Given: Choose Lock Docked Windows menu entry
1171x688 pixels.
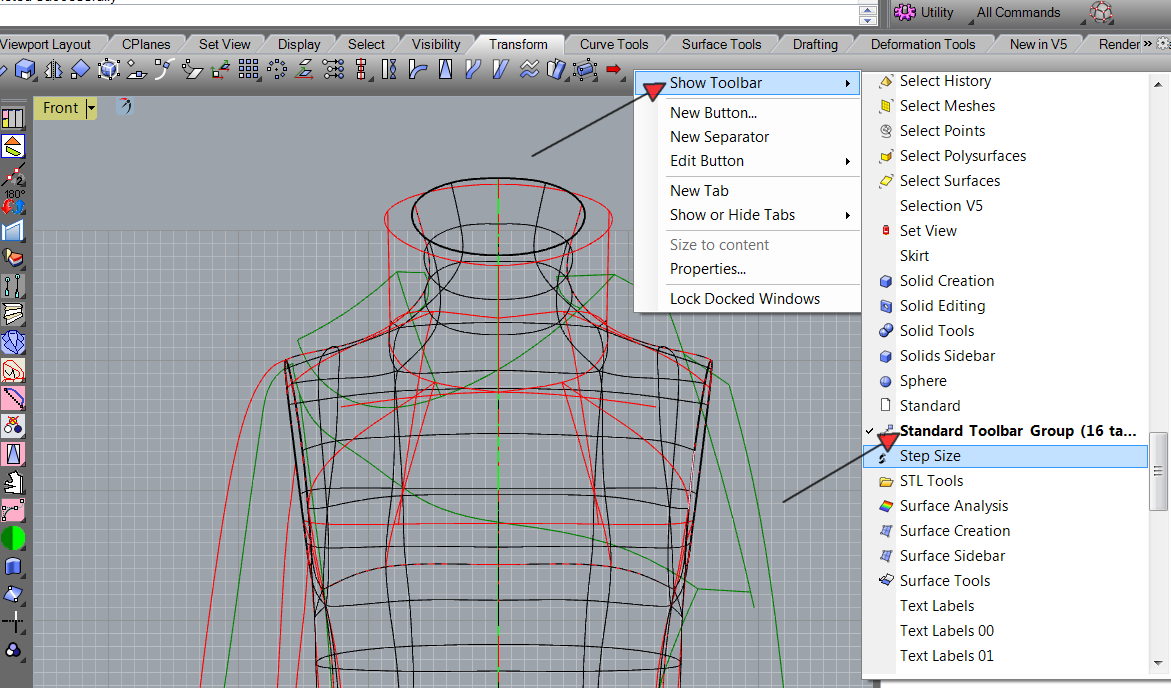Looking at the screenshot, I should coord(745,299).
